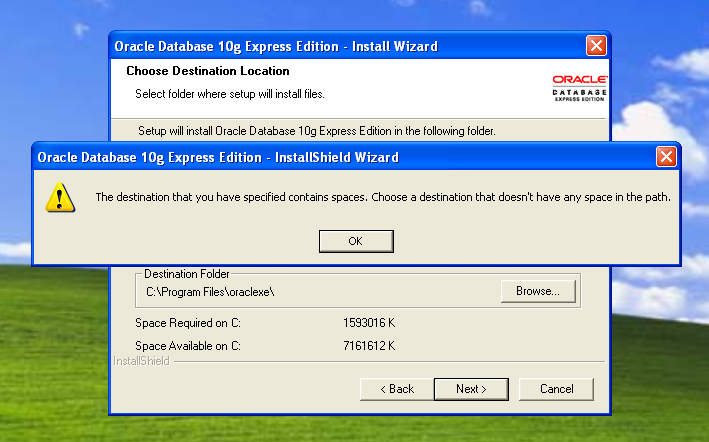Go to Next installation step

(471, 389)
